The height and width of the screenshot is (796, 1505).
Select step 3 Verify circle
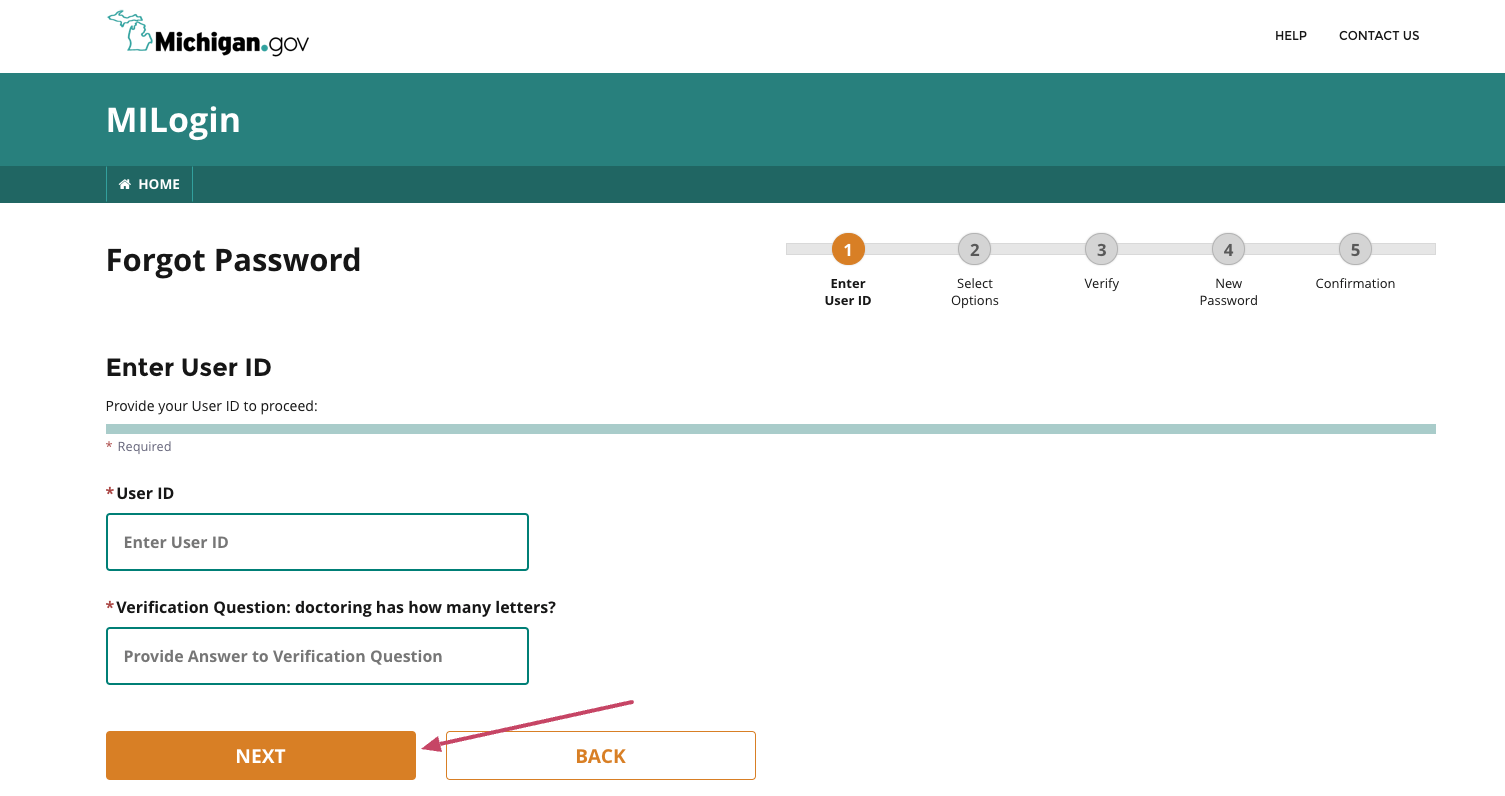[x=1101, y=250]
